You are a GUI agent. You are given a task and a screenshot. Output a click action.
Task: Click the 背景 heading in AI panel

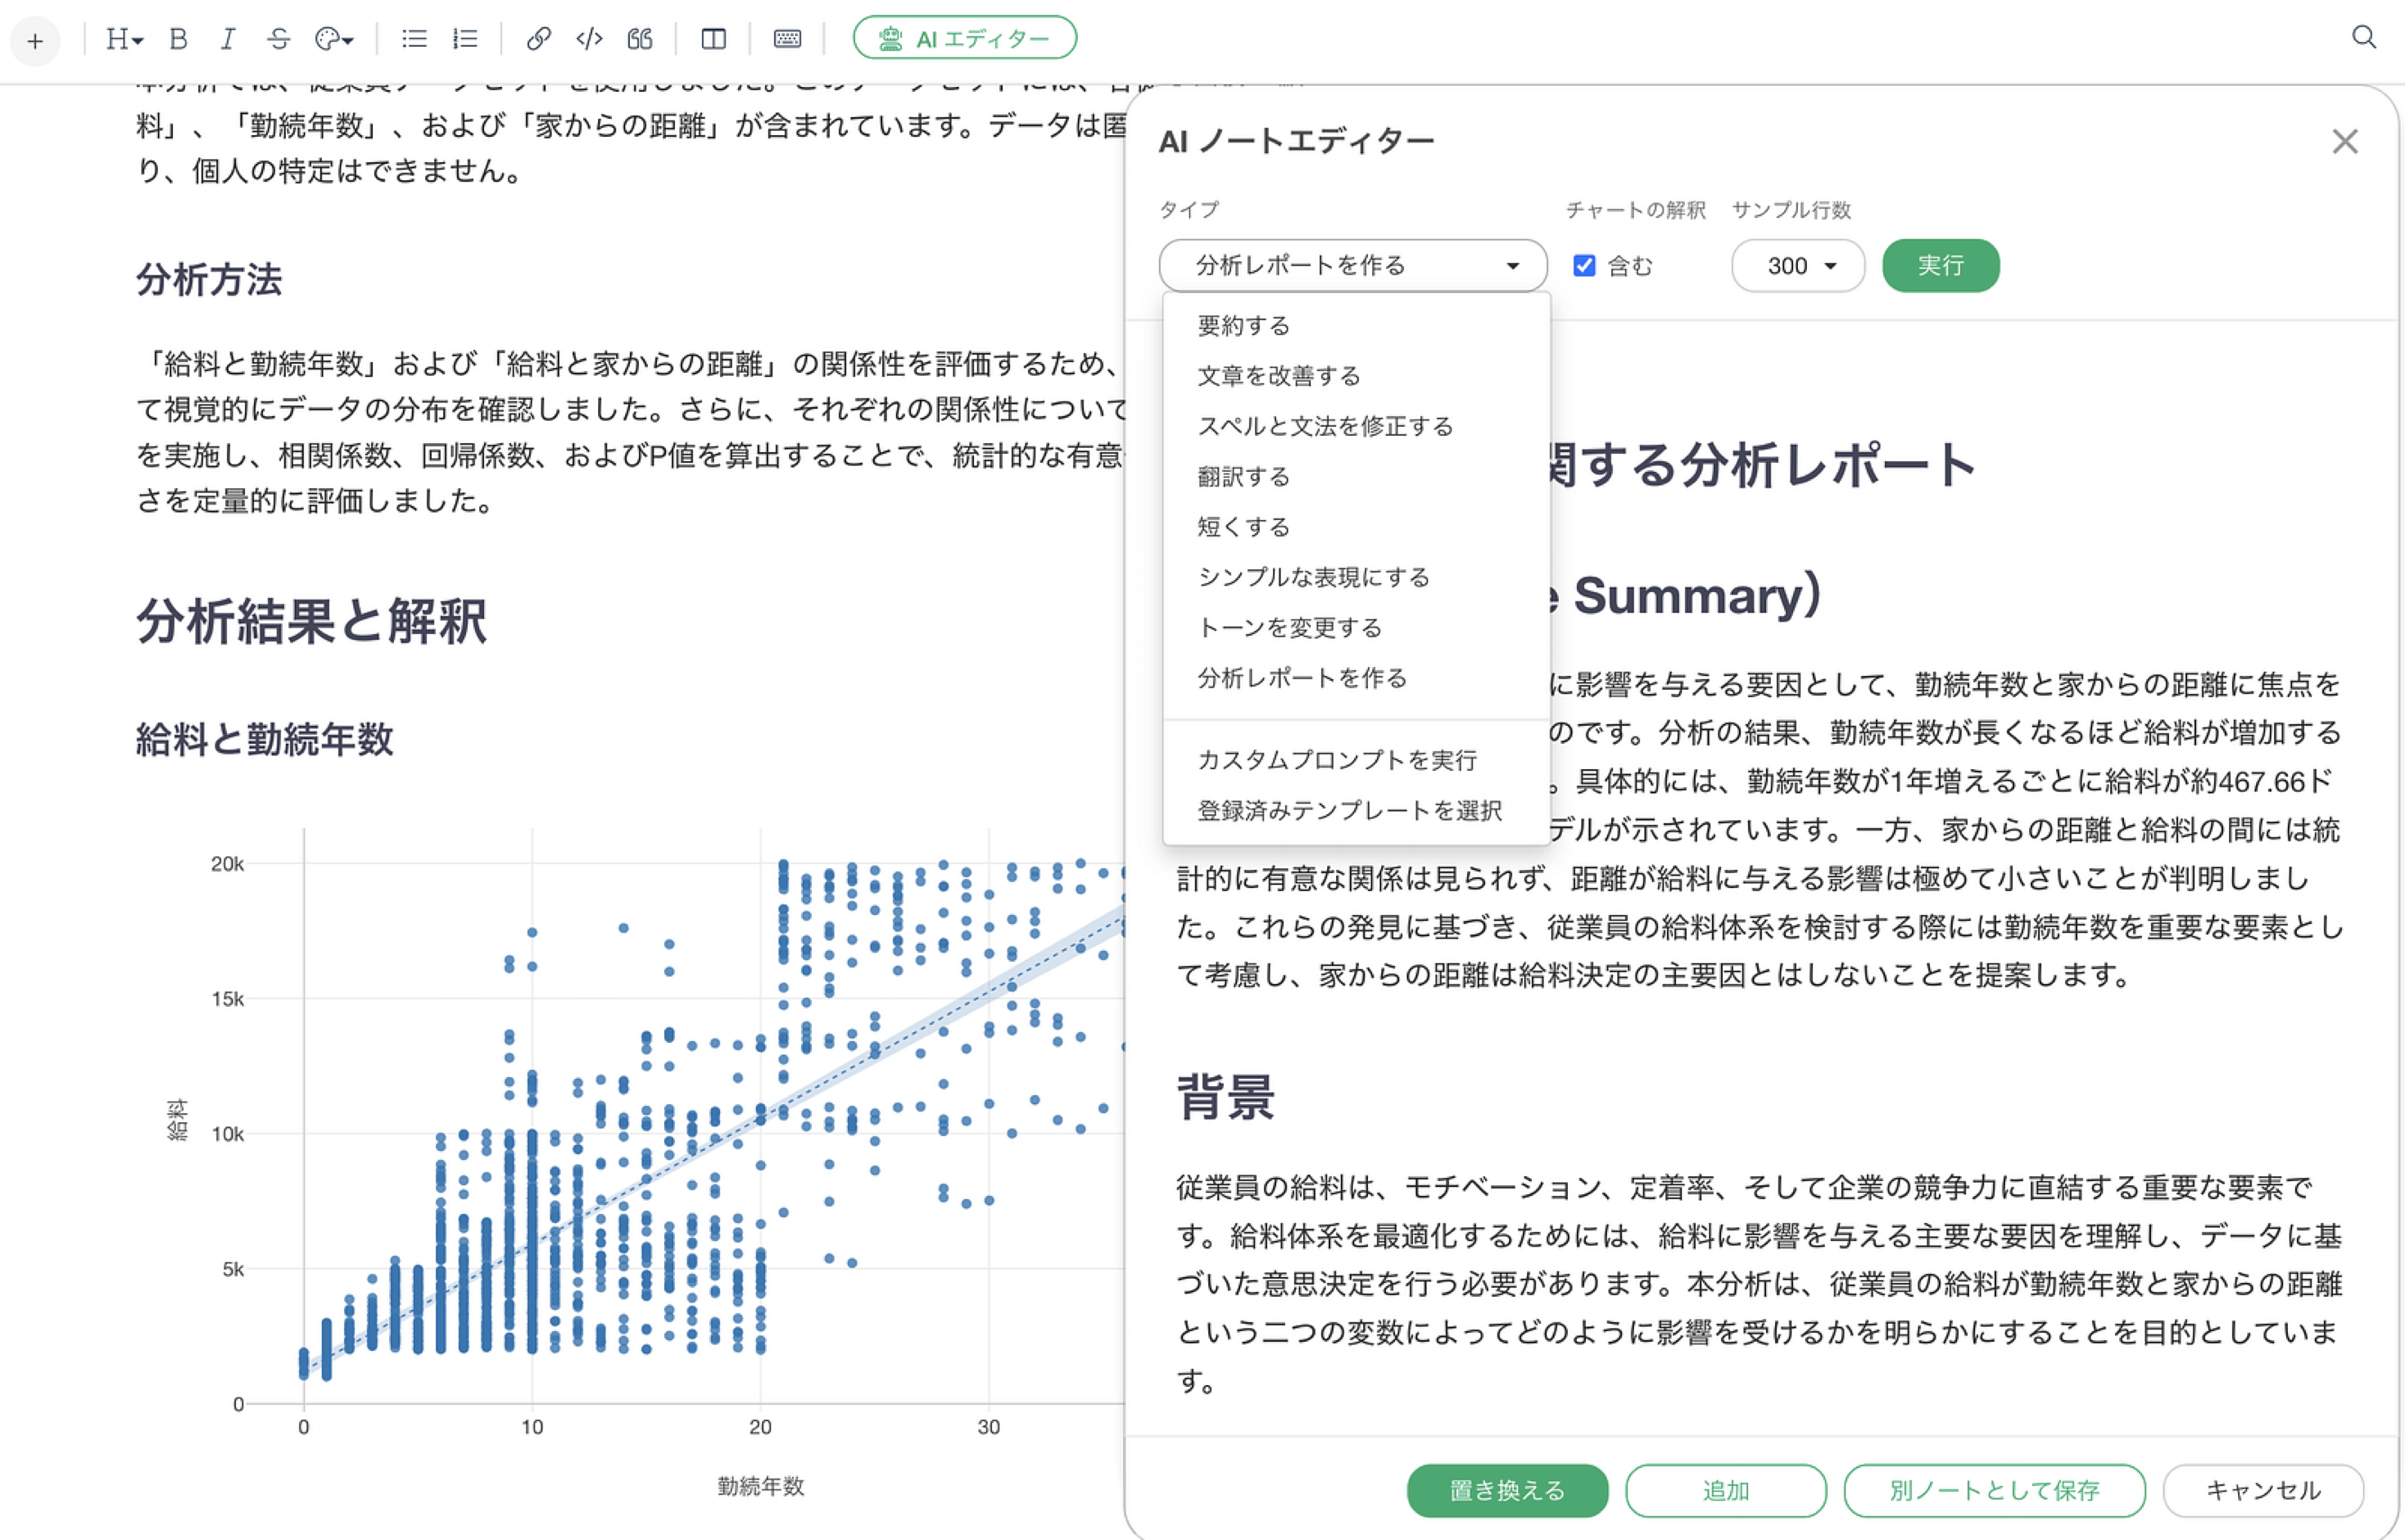pos(1226,1098)
